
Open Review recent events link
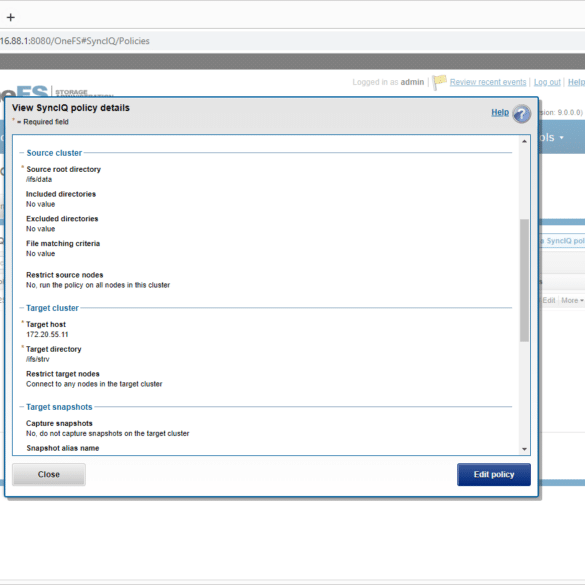[x=488, y=82]
